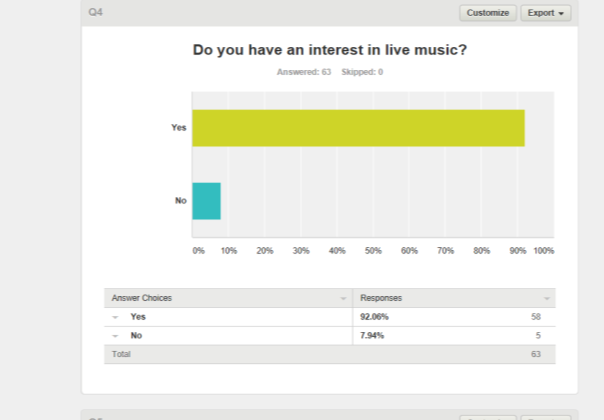The image size is (604, 420).
Task: Click the Q4 question header label
Action: tap(96, 12)
